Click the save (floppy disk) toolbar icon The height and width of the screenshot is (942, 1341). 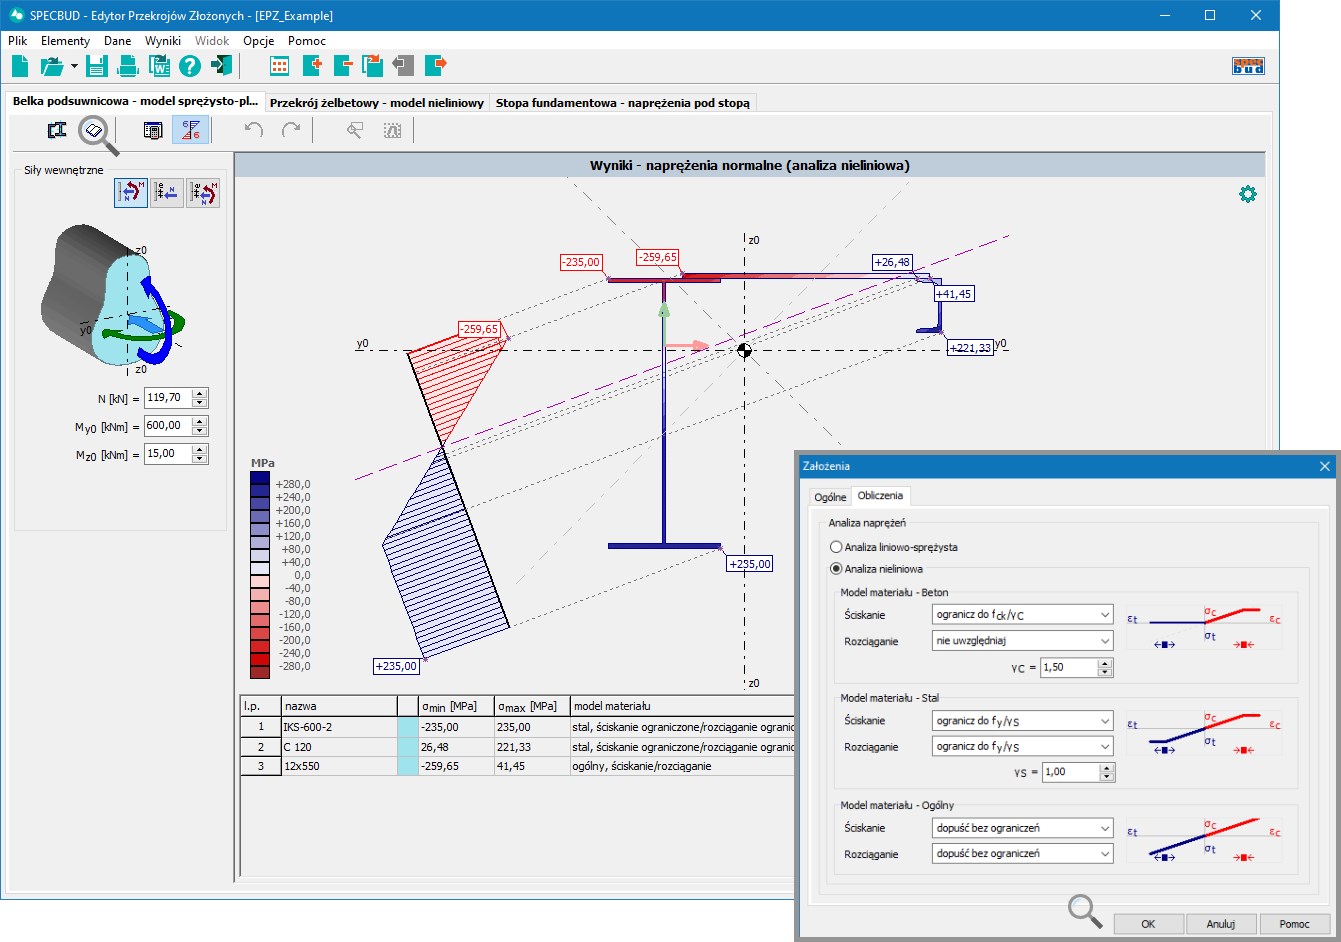point(96,66)
